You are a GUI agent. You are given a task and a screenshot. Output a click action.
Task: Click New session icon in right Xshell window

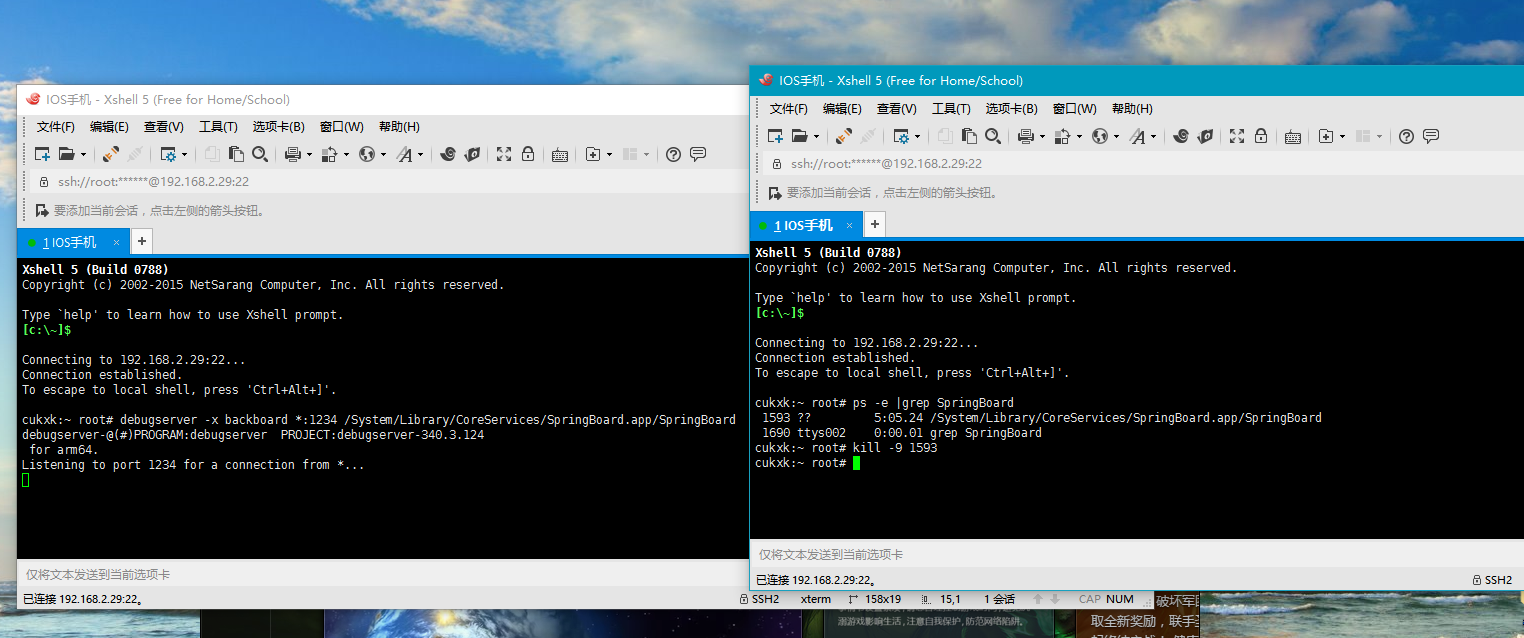(775, 136)
